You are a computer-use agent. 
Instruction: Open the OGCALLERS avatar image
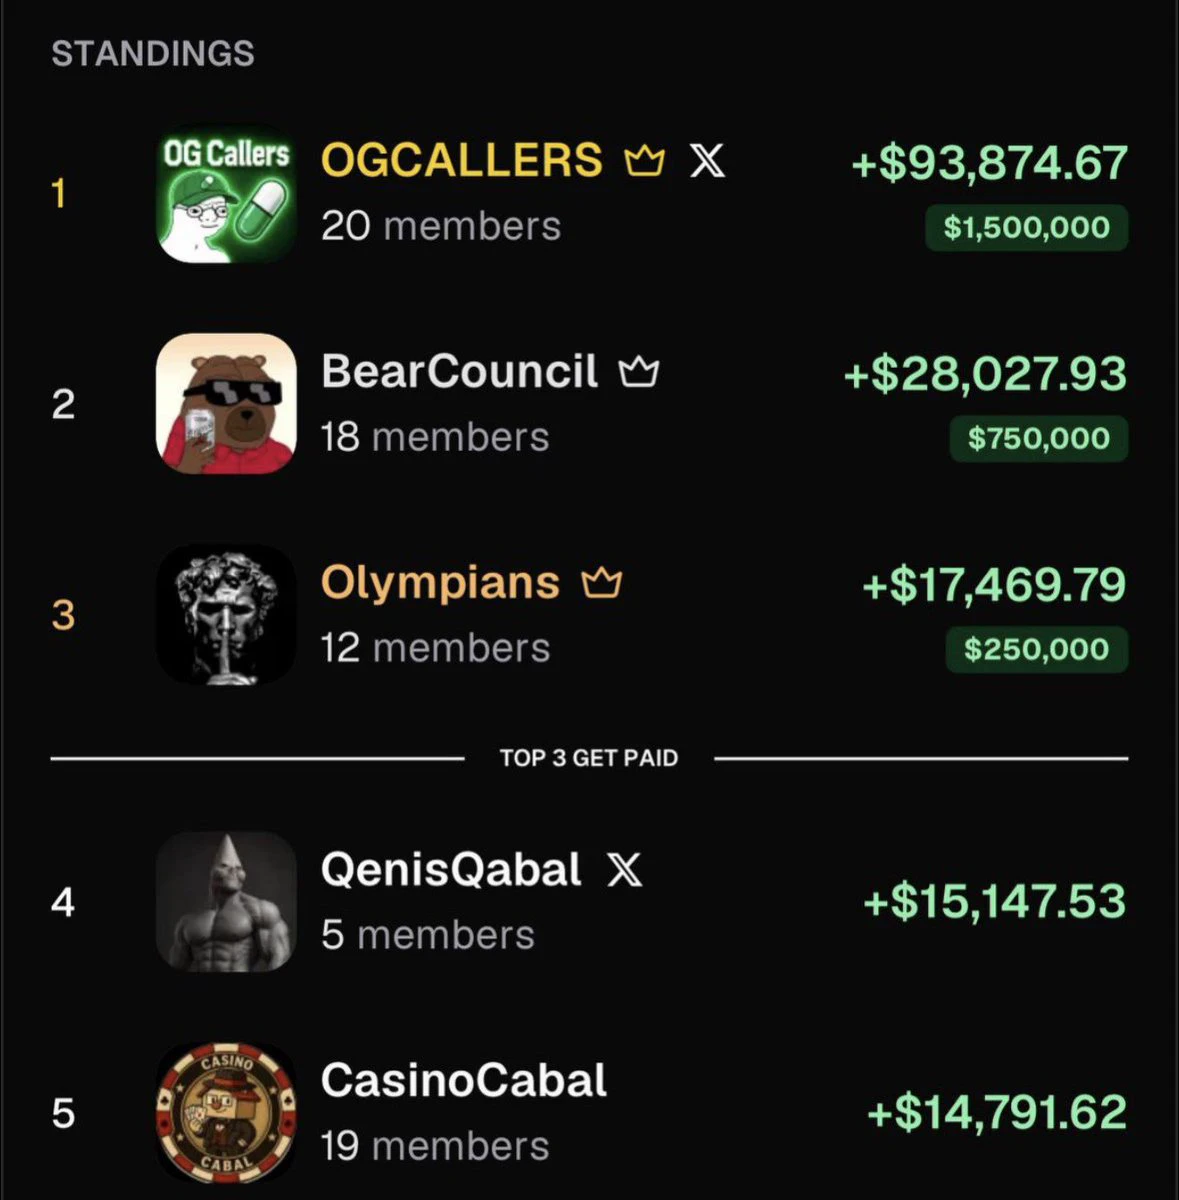point(226,193)
